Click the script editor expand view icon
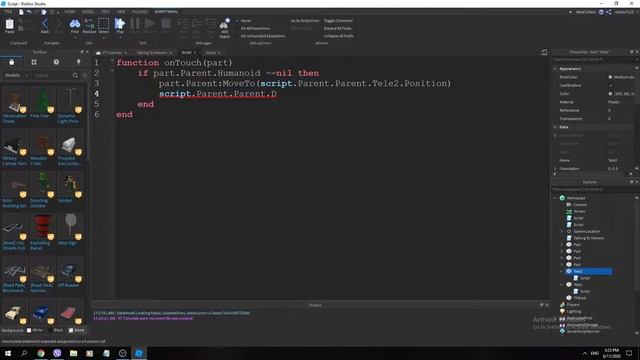The width and height of the screenshot is (640, 360). coord(544,52)
